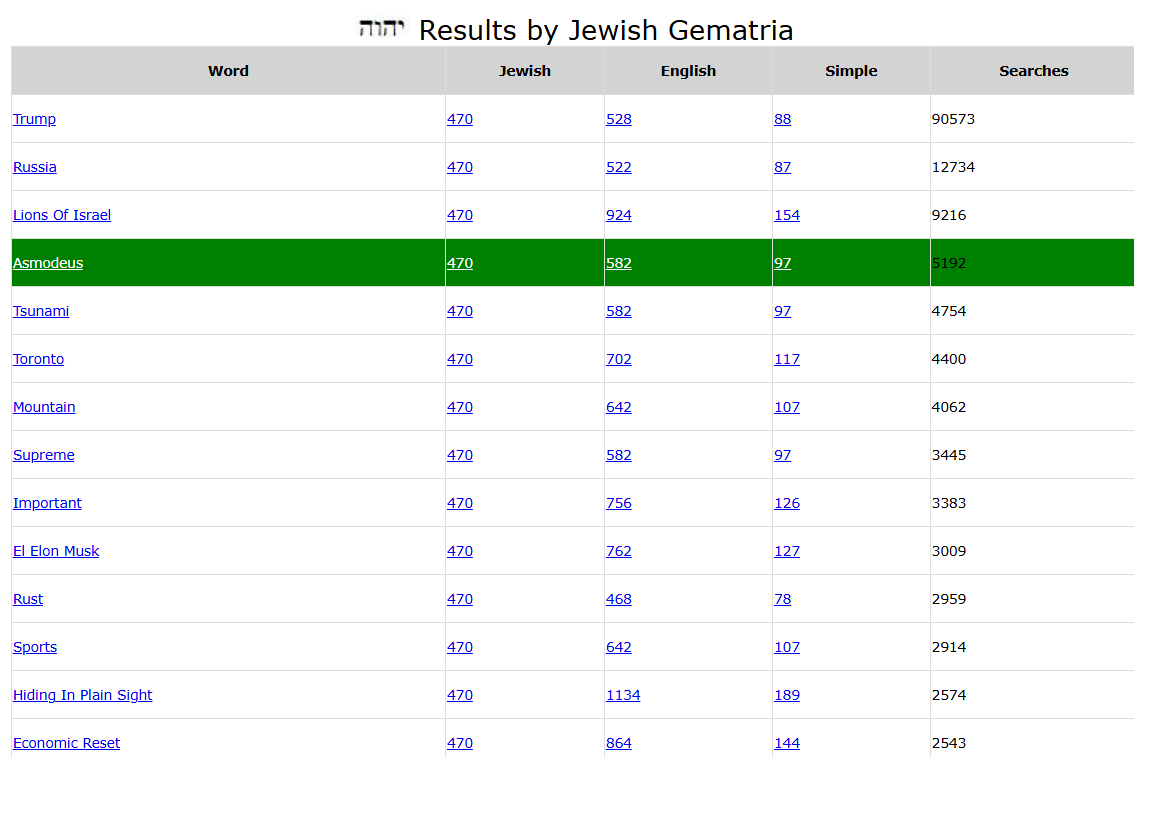The image size is (1160, 820).
Task: Click English value 762 for El Elon Musk
Action: click(x=619, y=551)
